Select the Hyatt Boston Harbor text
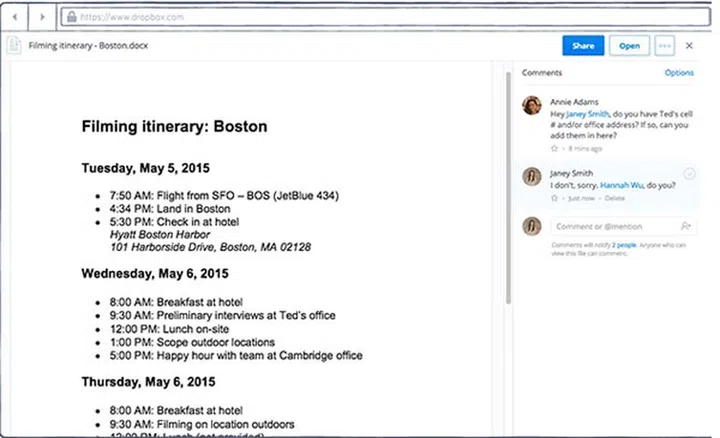Screen dimensions: 720x438 pos(160,235)
